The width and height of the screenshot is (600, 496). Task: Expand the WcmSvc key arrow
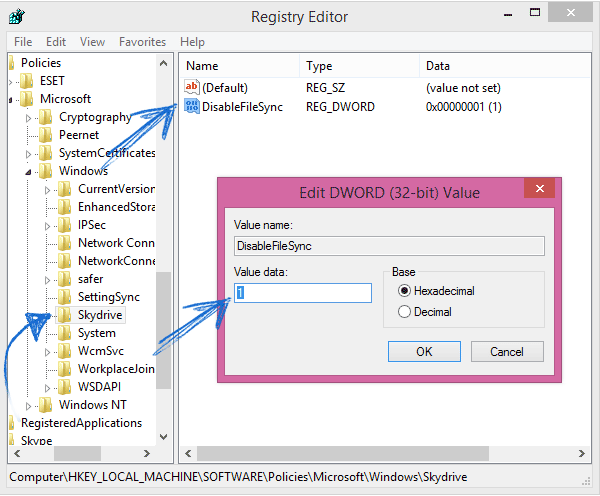(49, 351)
